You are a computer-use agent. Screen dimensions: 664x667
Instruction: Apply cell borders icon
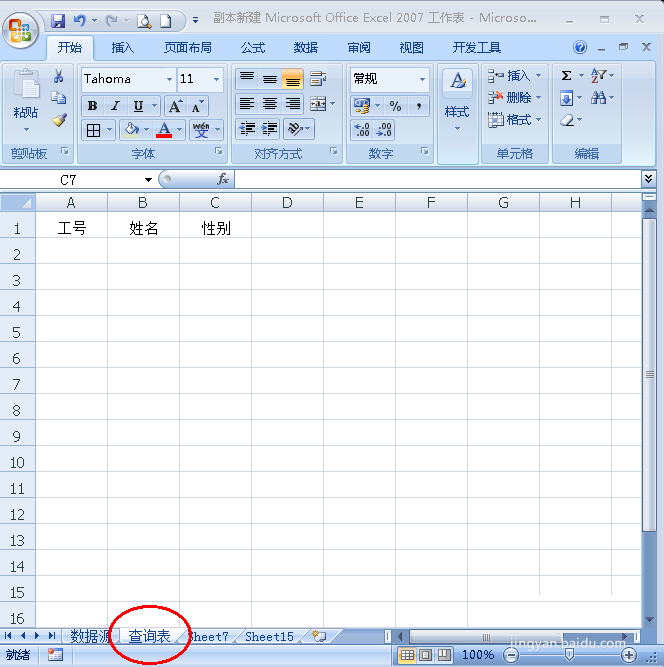pos(94,130)
